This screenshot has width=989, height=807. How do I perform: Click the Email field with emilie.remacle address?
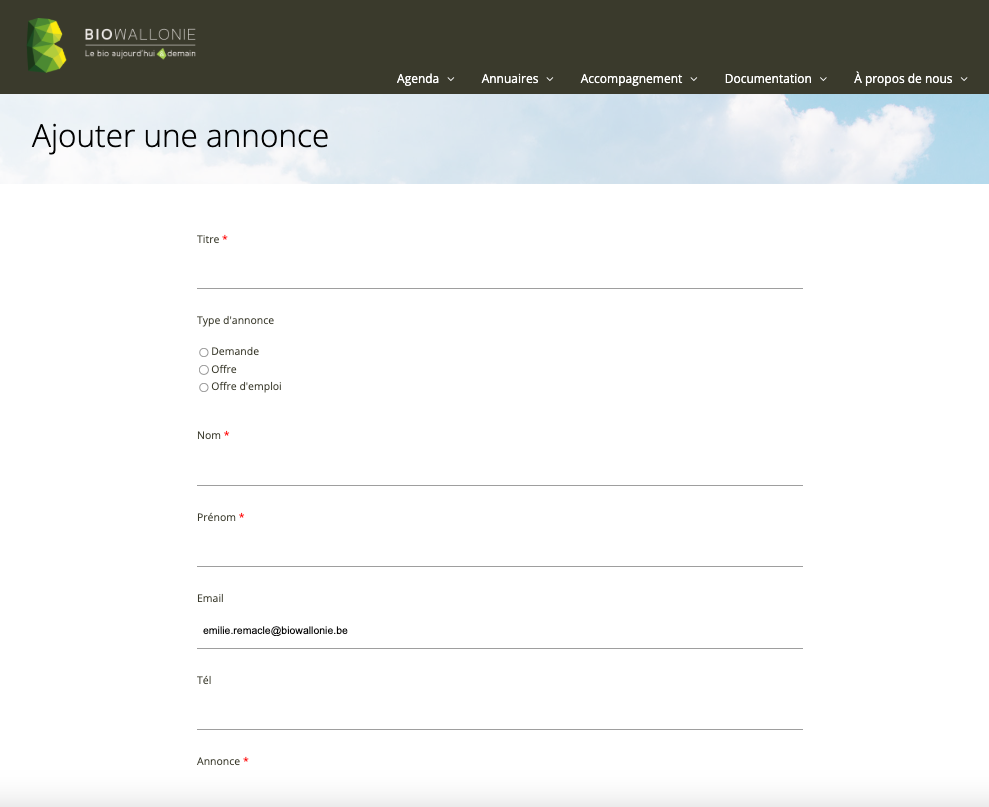499,631
